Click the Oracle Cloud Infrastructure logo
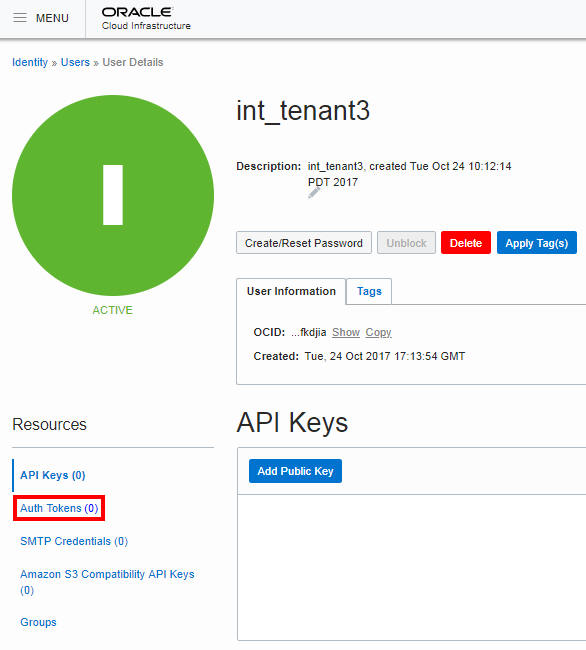The width and height of the screenshot is (586, 650). (146, 19)
